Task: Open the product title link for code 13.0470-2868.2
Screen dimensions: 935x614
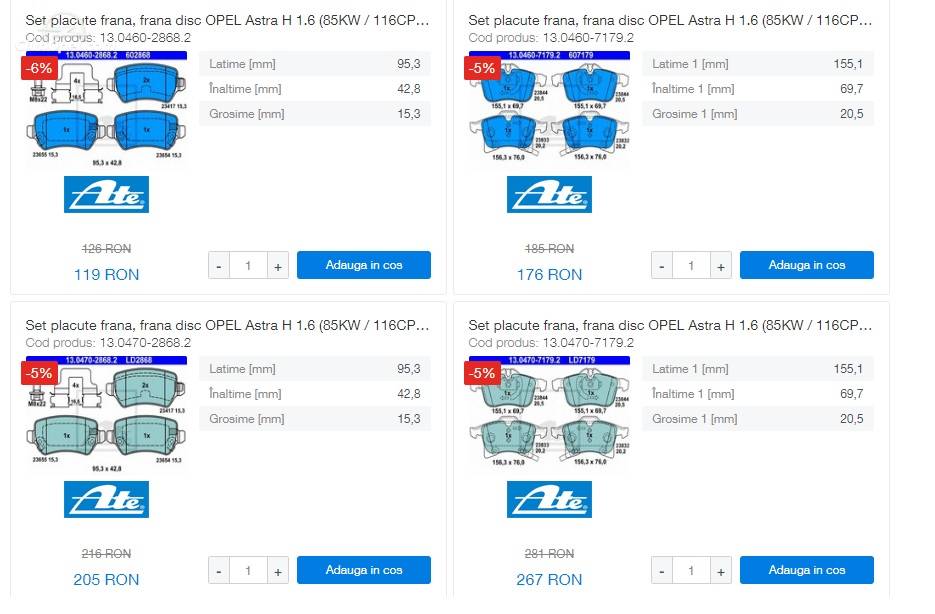Action: (x=227, y=325)
